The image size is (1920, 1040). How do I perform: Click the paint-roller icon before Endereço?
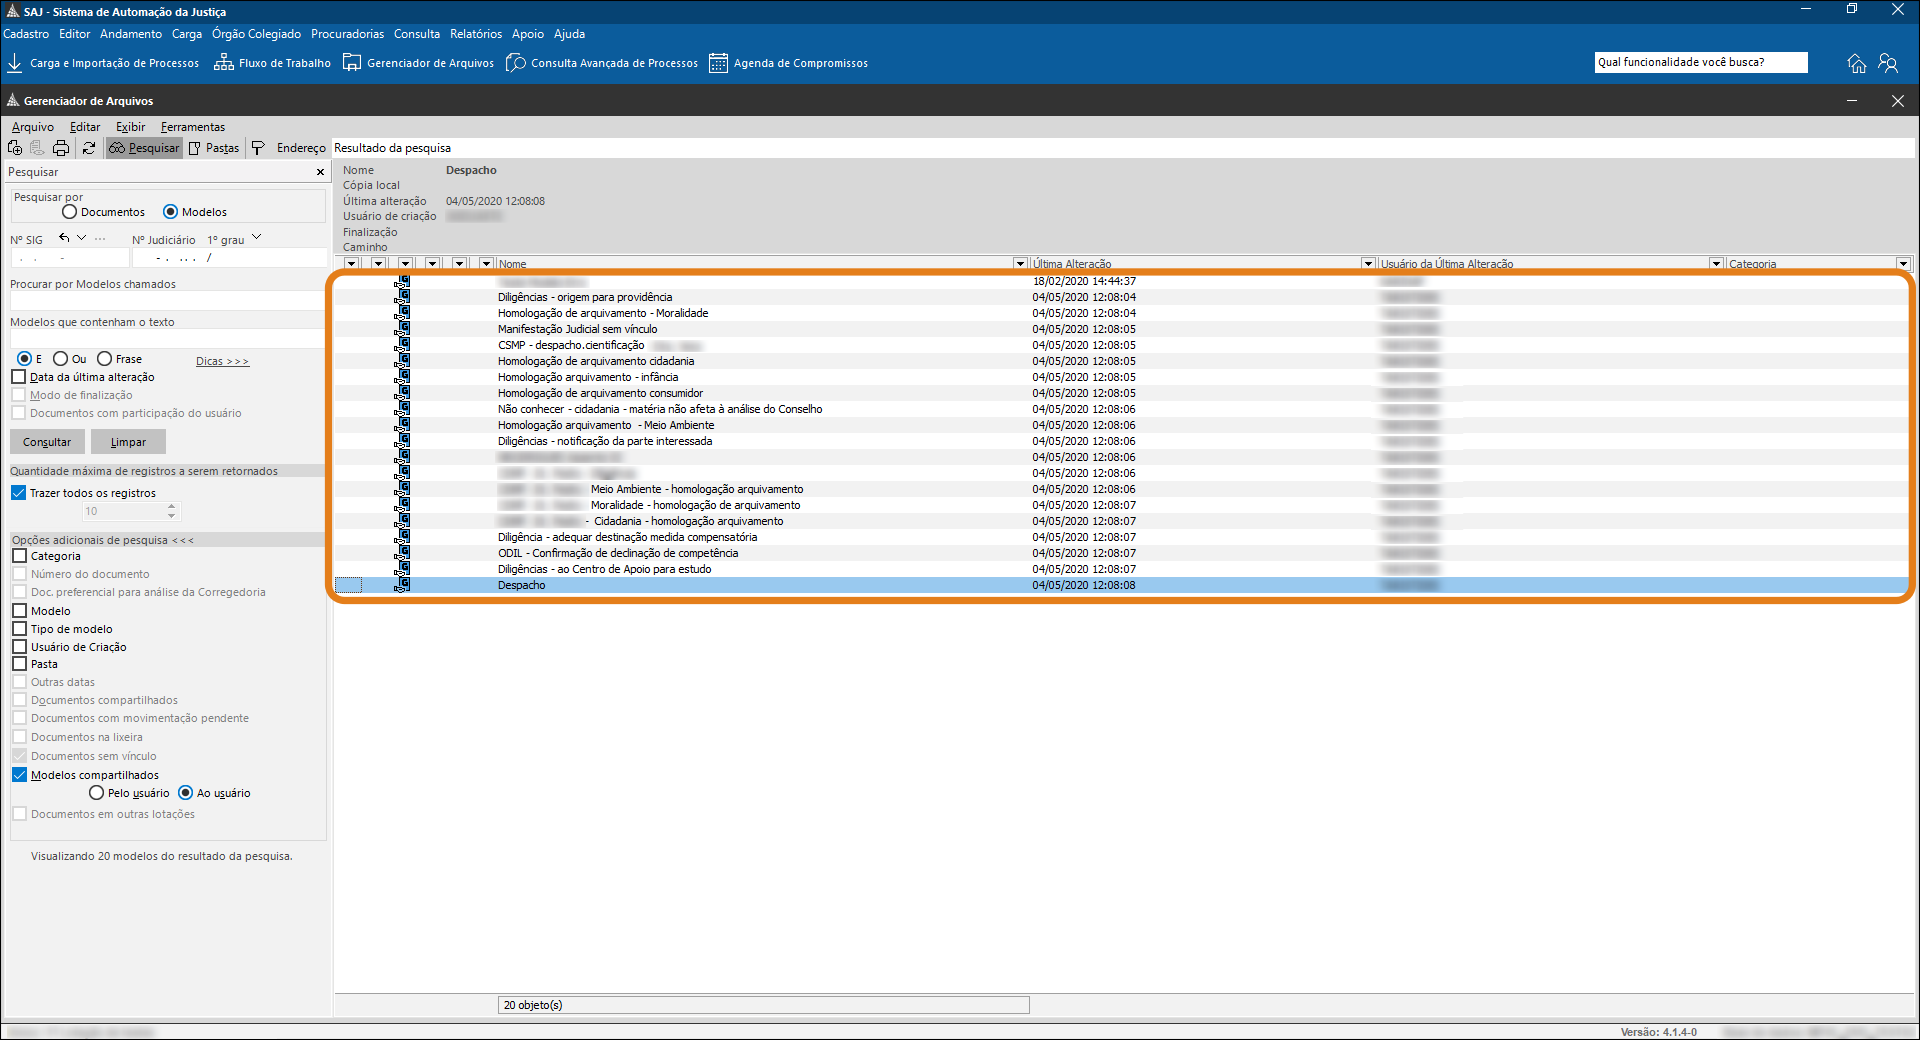258,148
